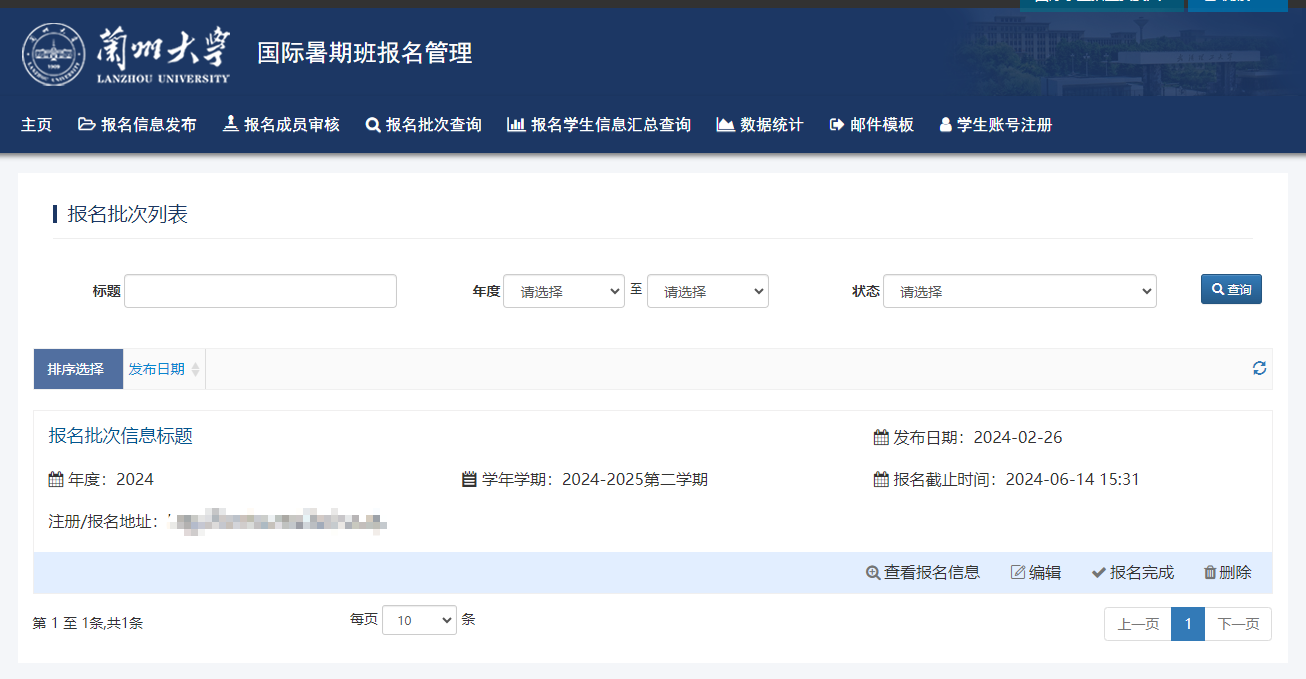This screenshot has height=679, width=1306.
Task: Open the 邮件模板 menu
Action: (872, 125)
